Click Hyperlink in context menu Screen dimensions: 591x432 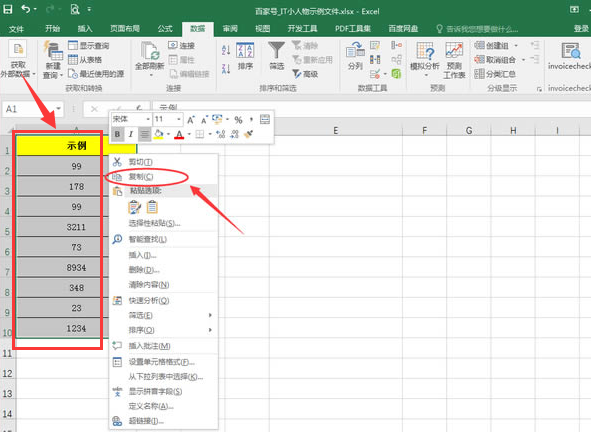tap(163, 421)
